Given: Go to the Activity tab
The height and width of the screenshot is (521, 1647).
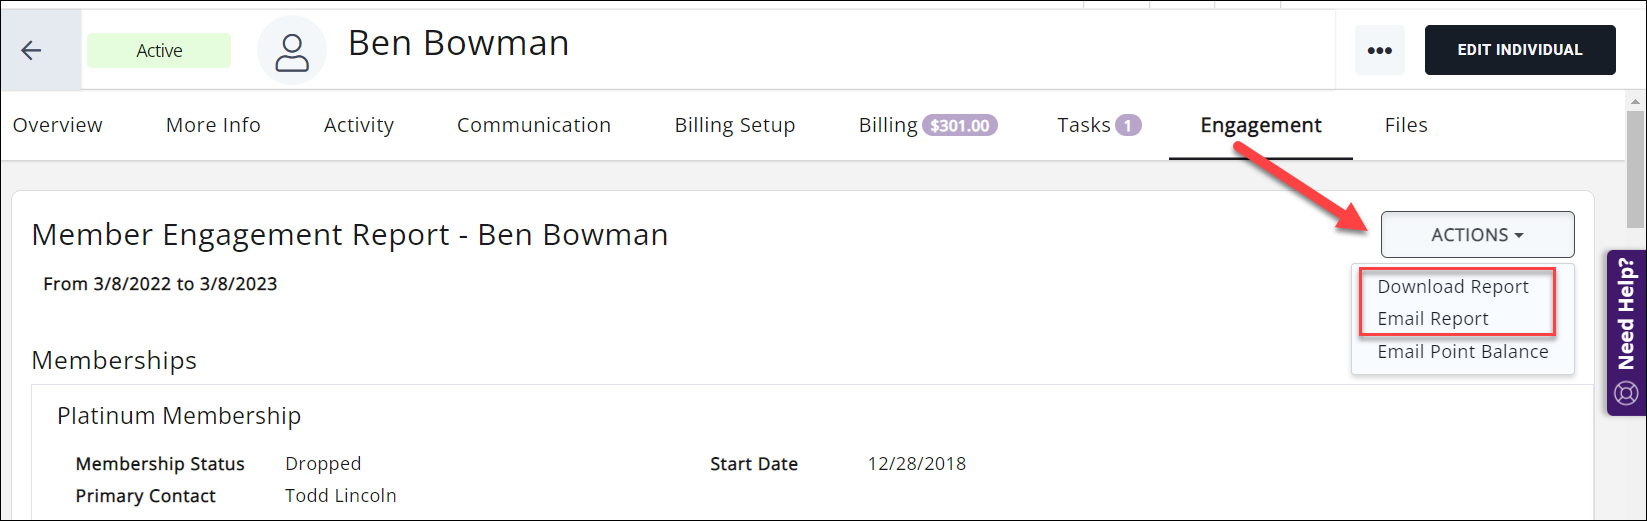Looking at the screenshot, I should [359, 126].
